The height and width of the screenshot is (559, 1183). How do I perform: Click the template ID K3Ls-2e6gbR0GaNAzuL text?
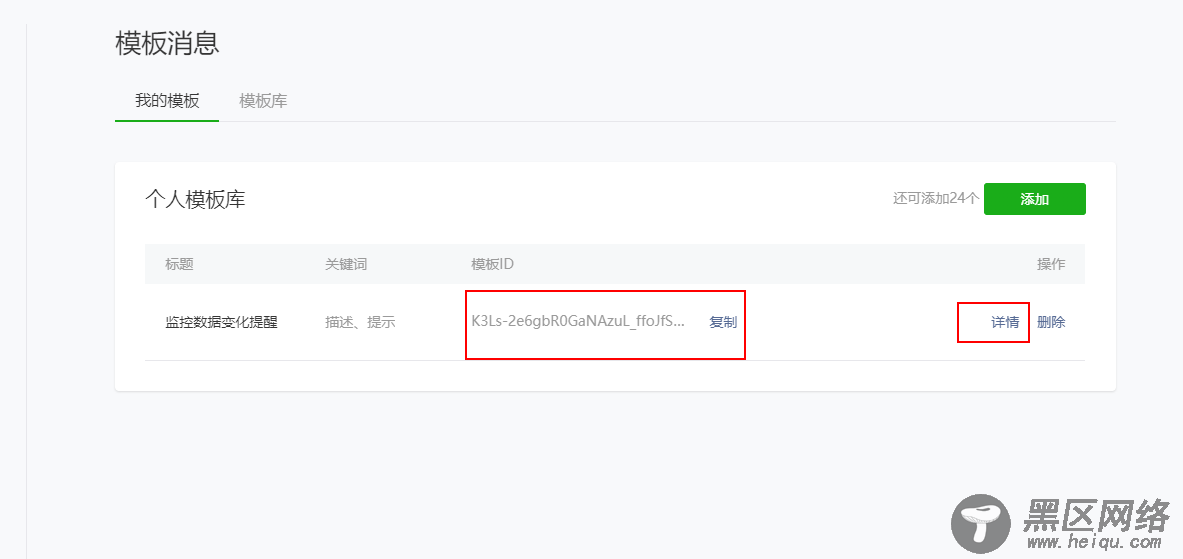point(578,322)
